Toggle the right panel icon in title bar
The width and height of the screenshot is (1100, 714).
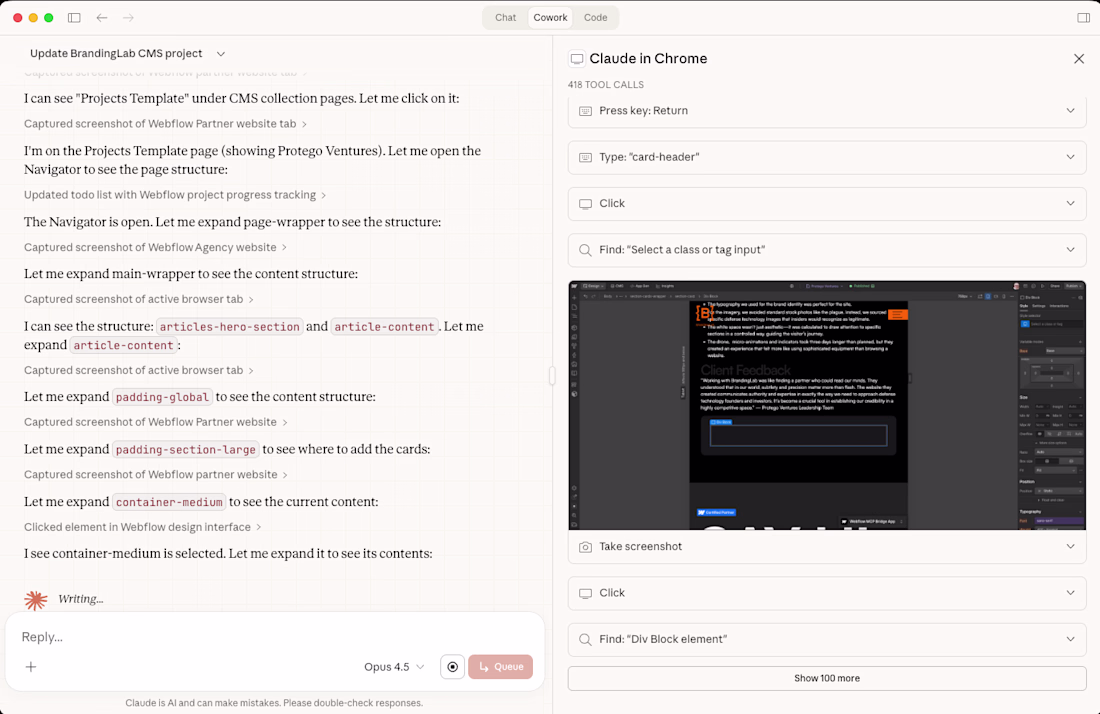[x=1083, y=18]
